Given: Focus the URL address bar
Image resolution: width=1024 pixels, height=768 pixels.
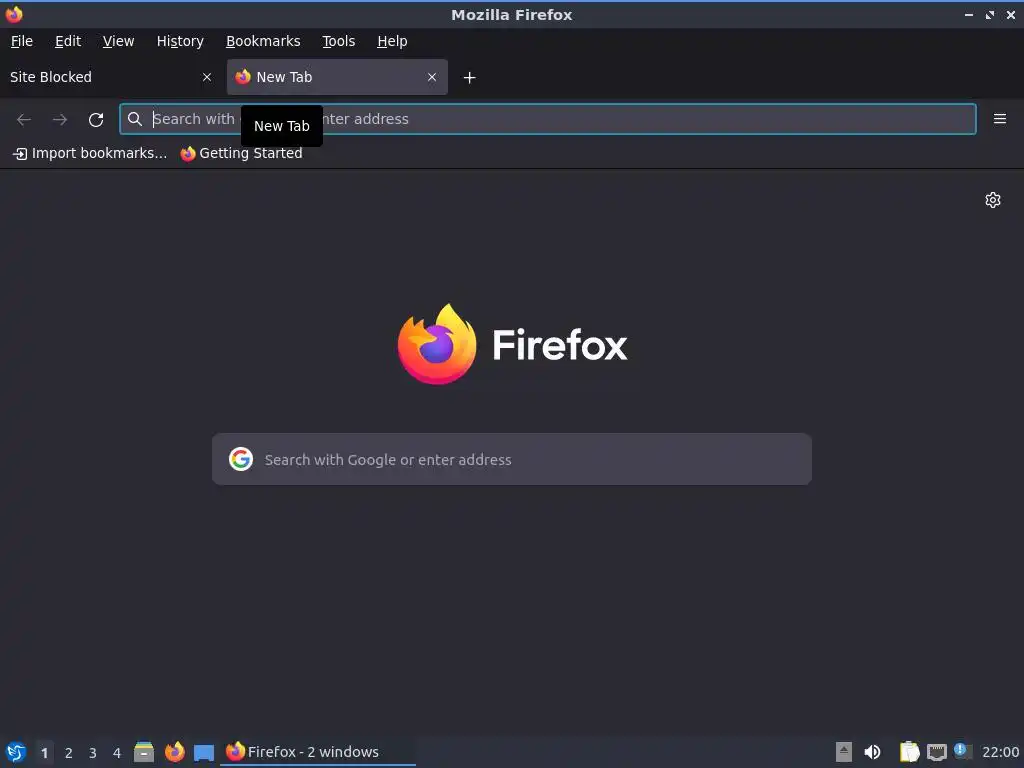Looking at the screenshot, I should pos(547,119).
